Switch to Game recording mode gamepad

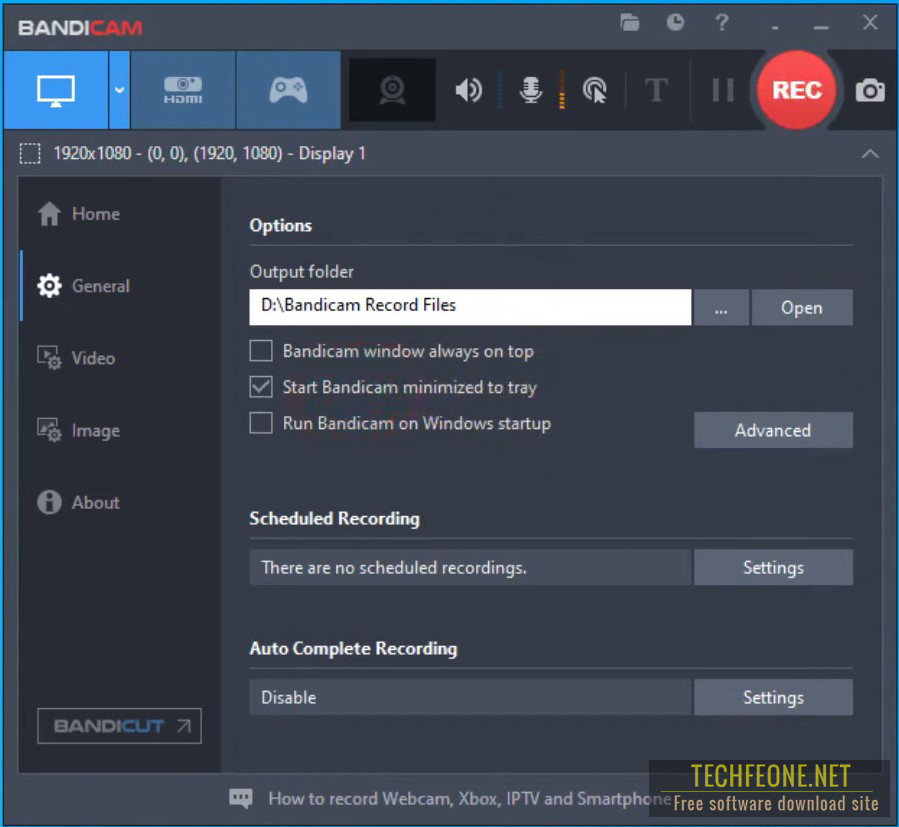coord(288,90)
